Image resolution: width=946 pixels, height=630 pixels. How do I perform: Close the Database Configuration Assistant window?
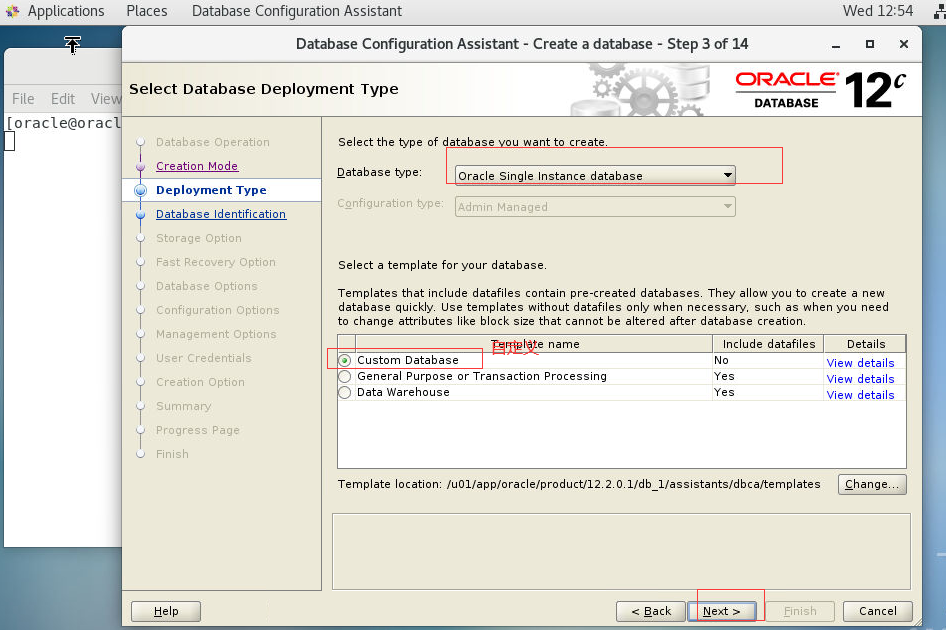[x=904, y=44]
